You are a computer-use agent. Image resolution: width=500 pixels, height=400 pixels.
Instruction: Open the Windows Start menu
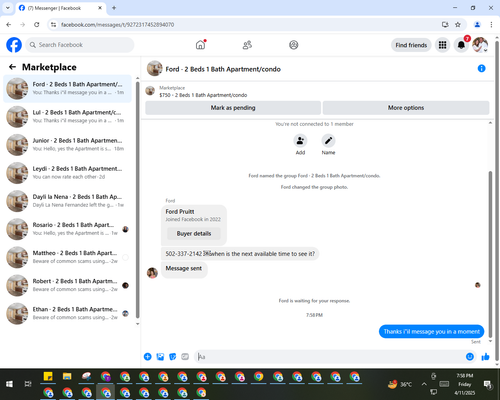click(x=9, y=384)
